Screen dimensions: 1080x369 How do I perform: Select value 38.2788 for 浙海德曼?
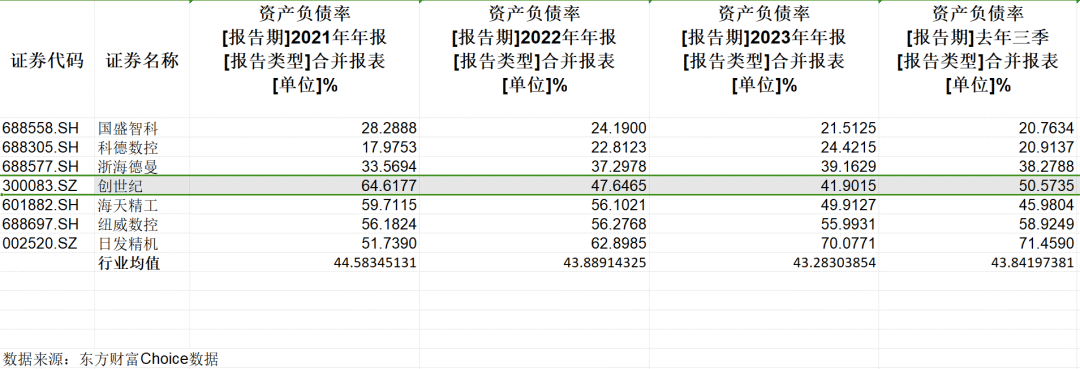[x=979, y=166]
